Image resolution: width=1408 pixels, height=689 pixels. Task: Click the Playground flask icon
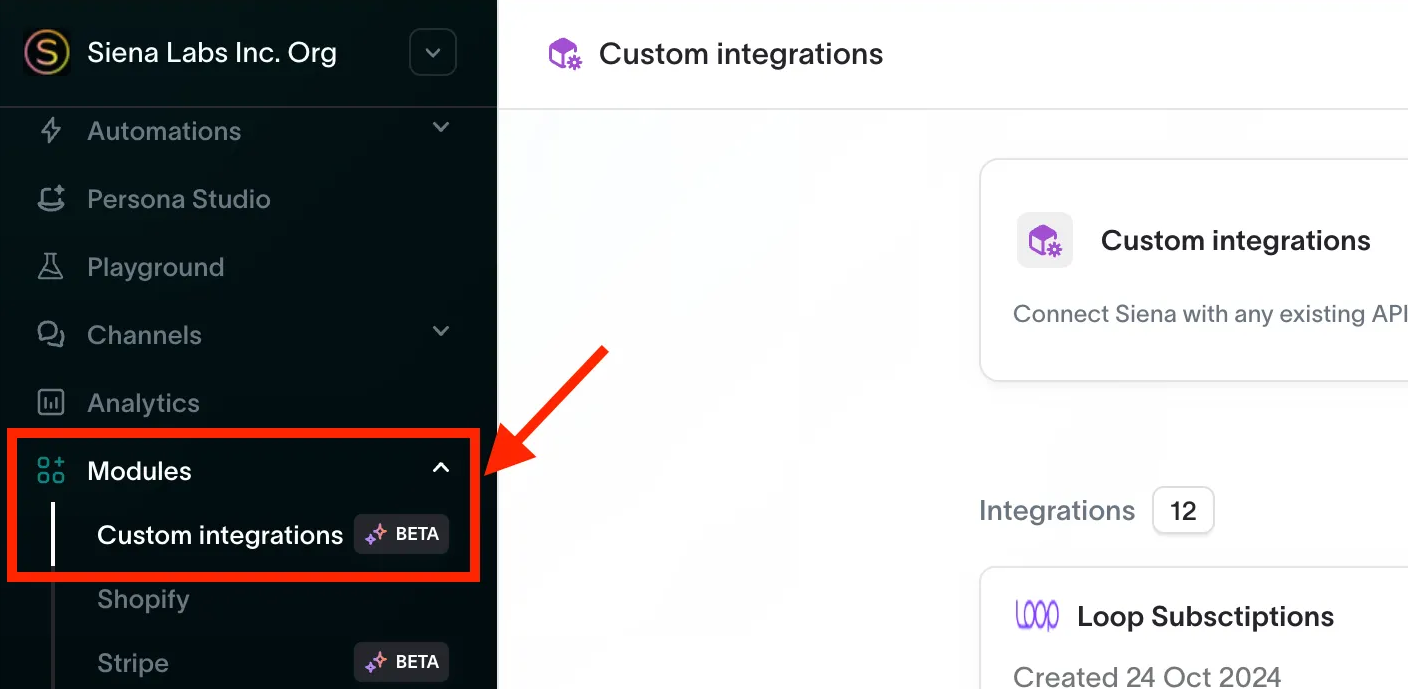[51, 267]
